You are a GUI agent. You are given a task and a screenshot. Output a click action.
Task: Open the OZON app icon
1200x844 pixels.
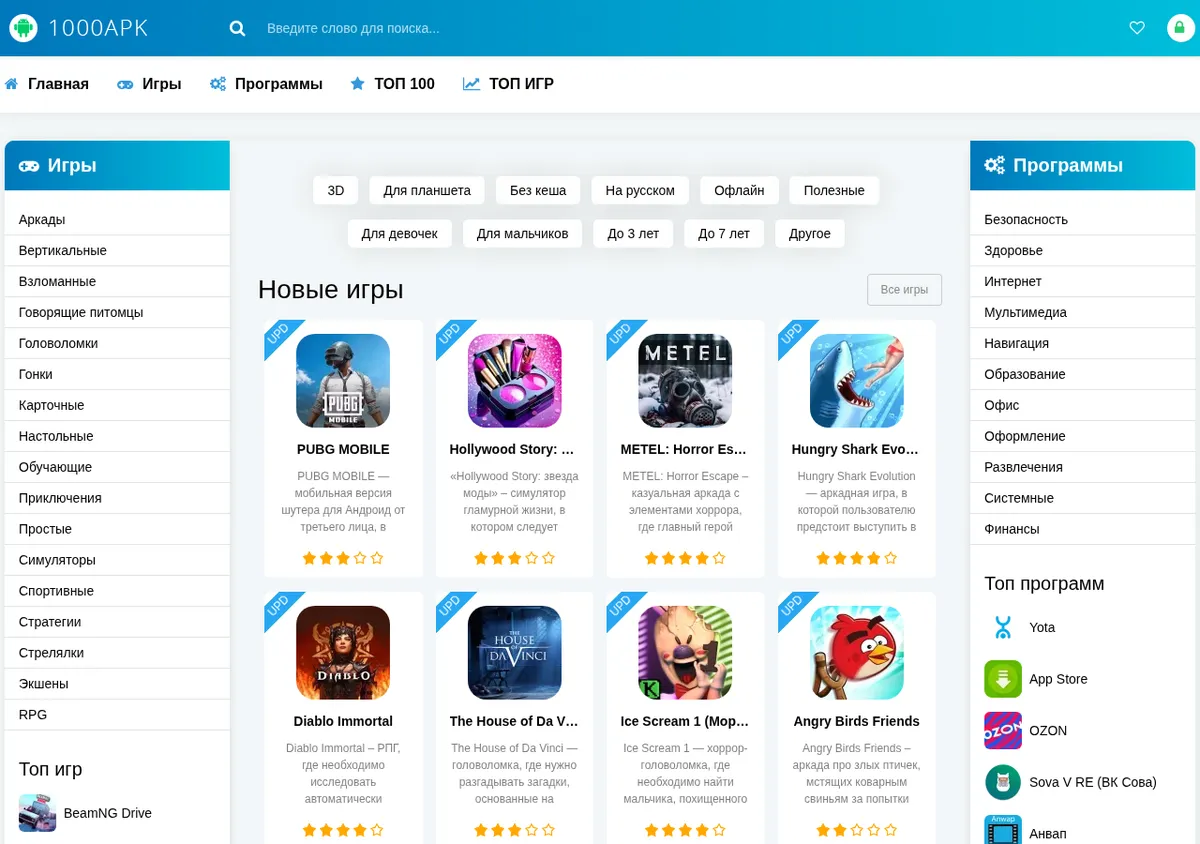click(x=1003, y=730)
